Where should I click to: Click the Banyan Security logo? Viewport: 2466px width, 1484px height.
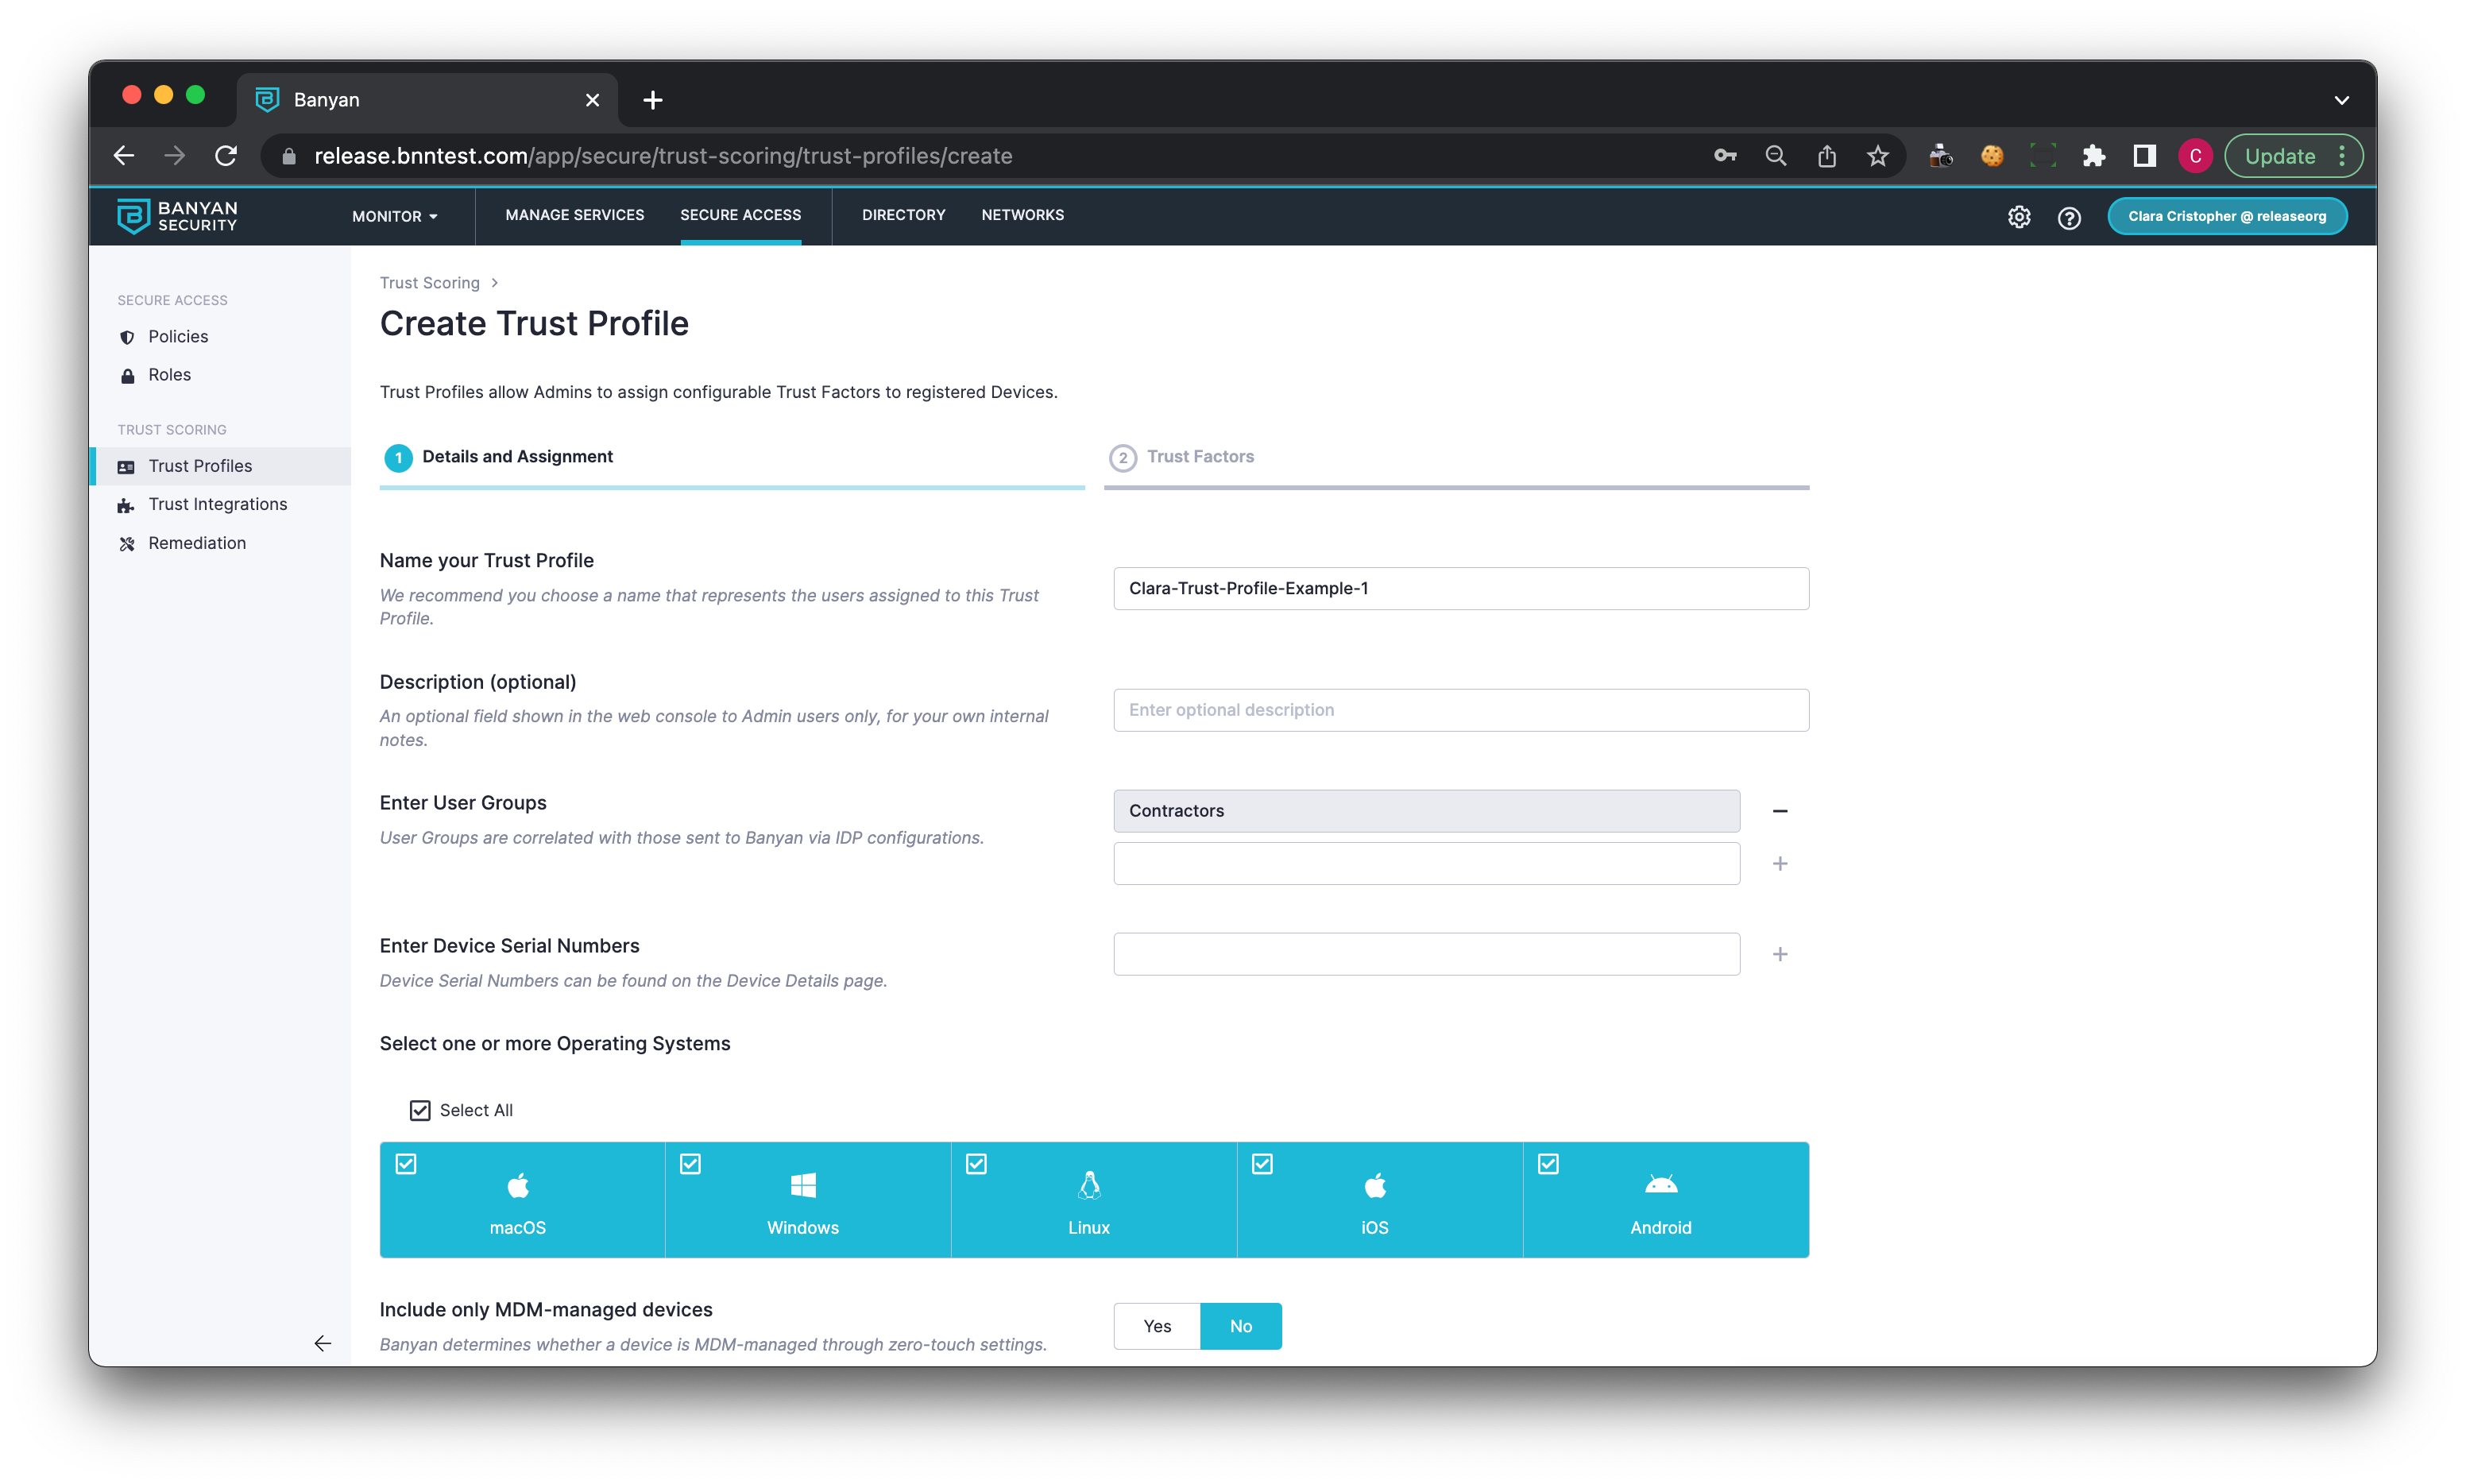coord(177,216)
